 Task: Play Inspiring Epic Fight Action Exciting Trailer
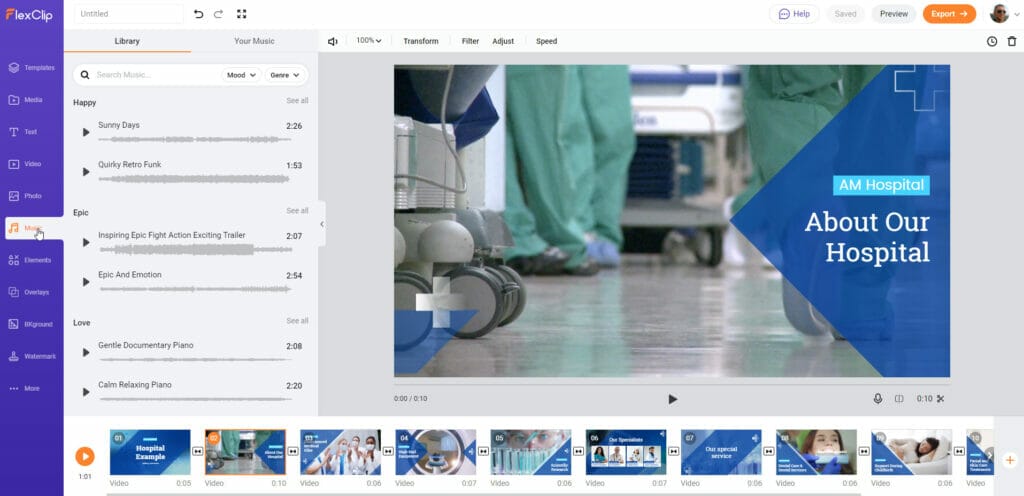pyautogui.click(x=86, y=242)
